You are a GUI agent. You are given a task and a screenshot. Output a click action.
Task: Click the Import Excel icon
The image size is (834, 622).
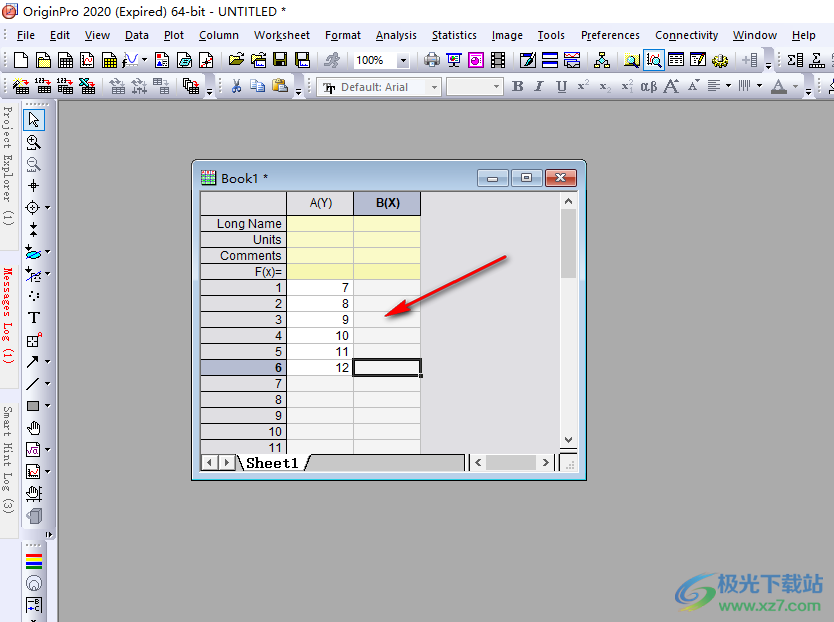coord(87,86)
